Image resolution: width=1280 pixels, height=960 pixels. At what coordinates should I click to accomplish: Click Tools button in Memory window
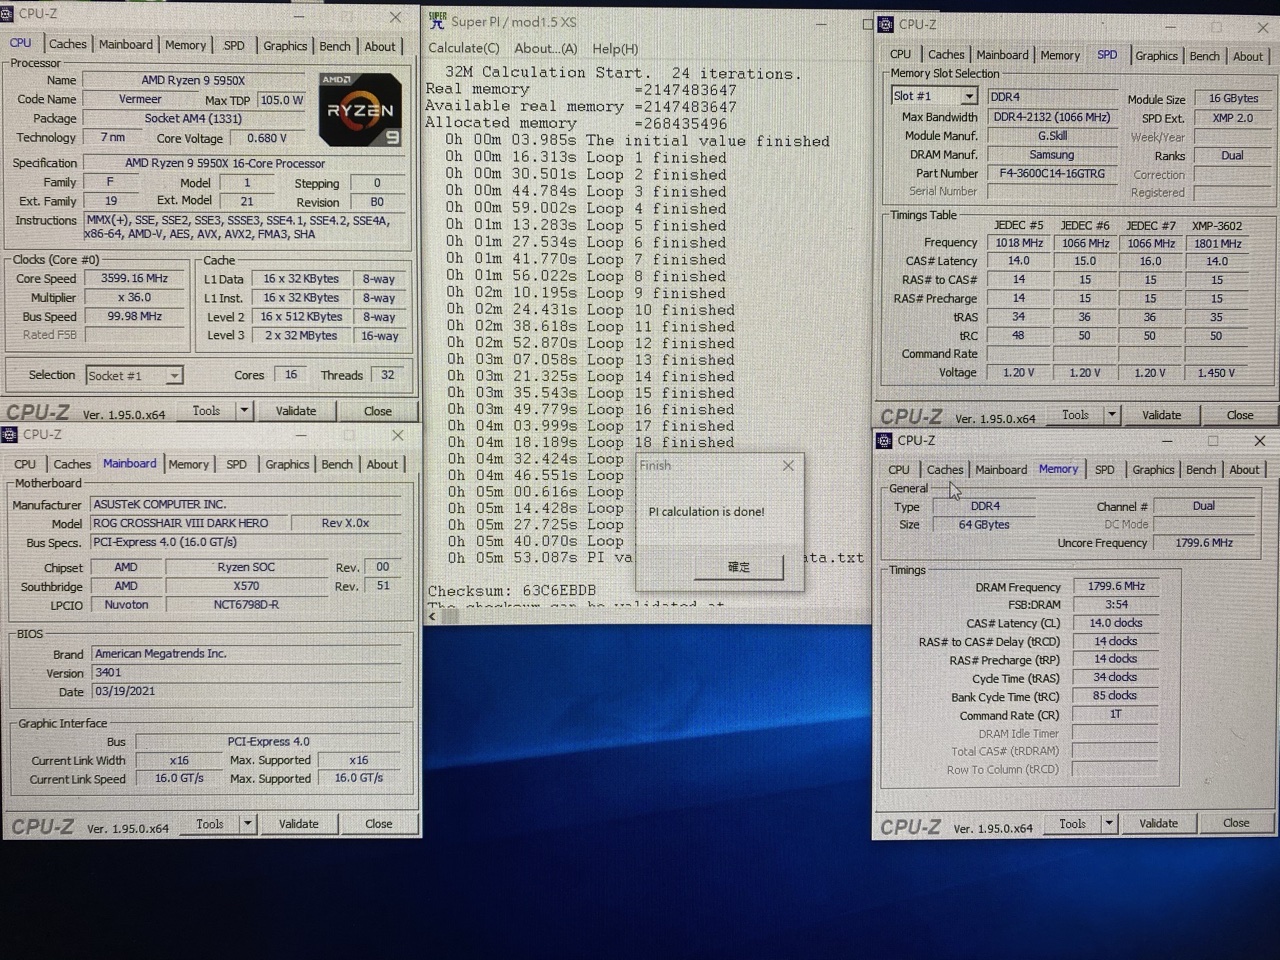pos(1073,824)
